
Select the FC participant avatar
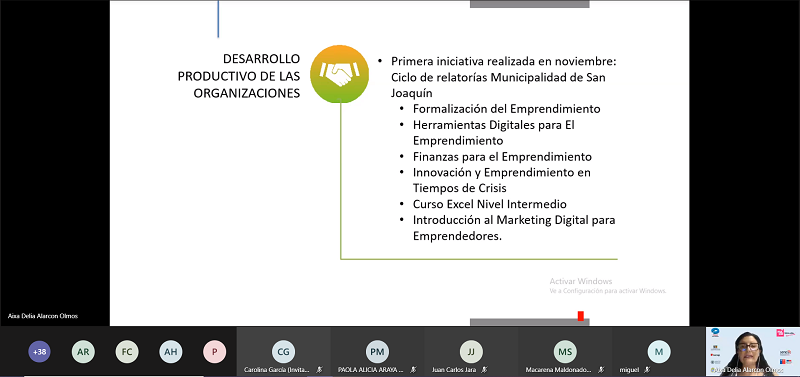127,351
